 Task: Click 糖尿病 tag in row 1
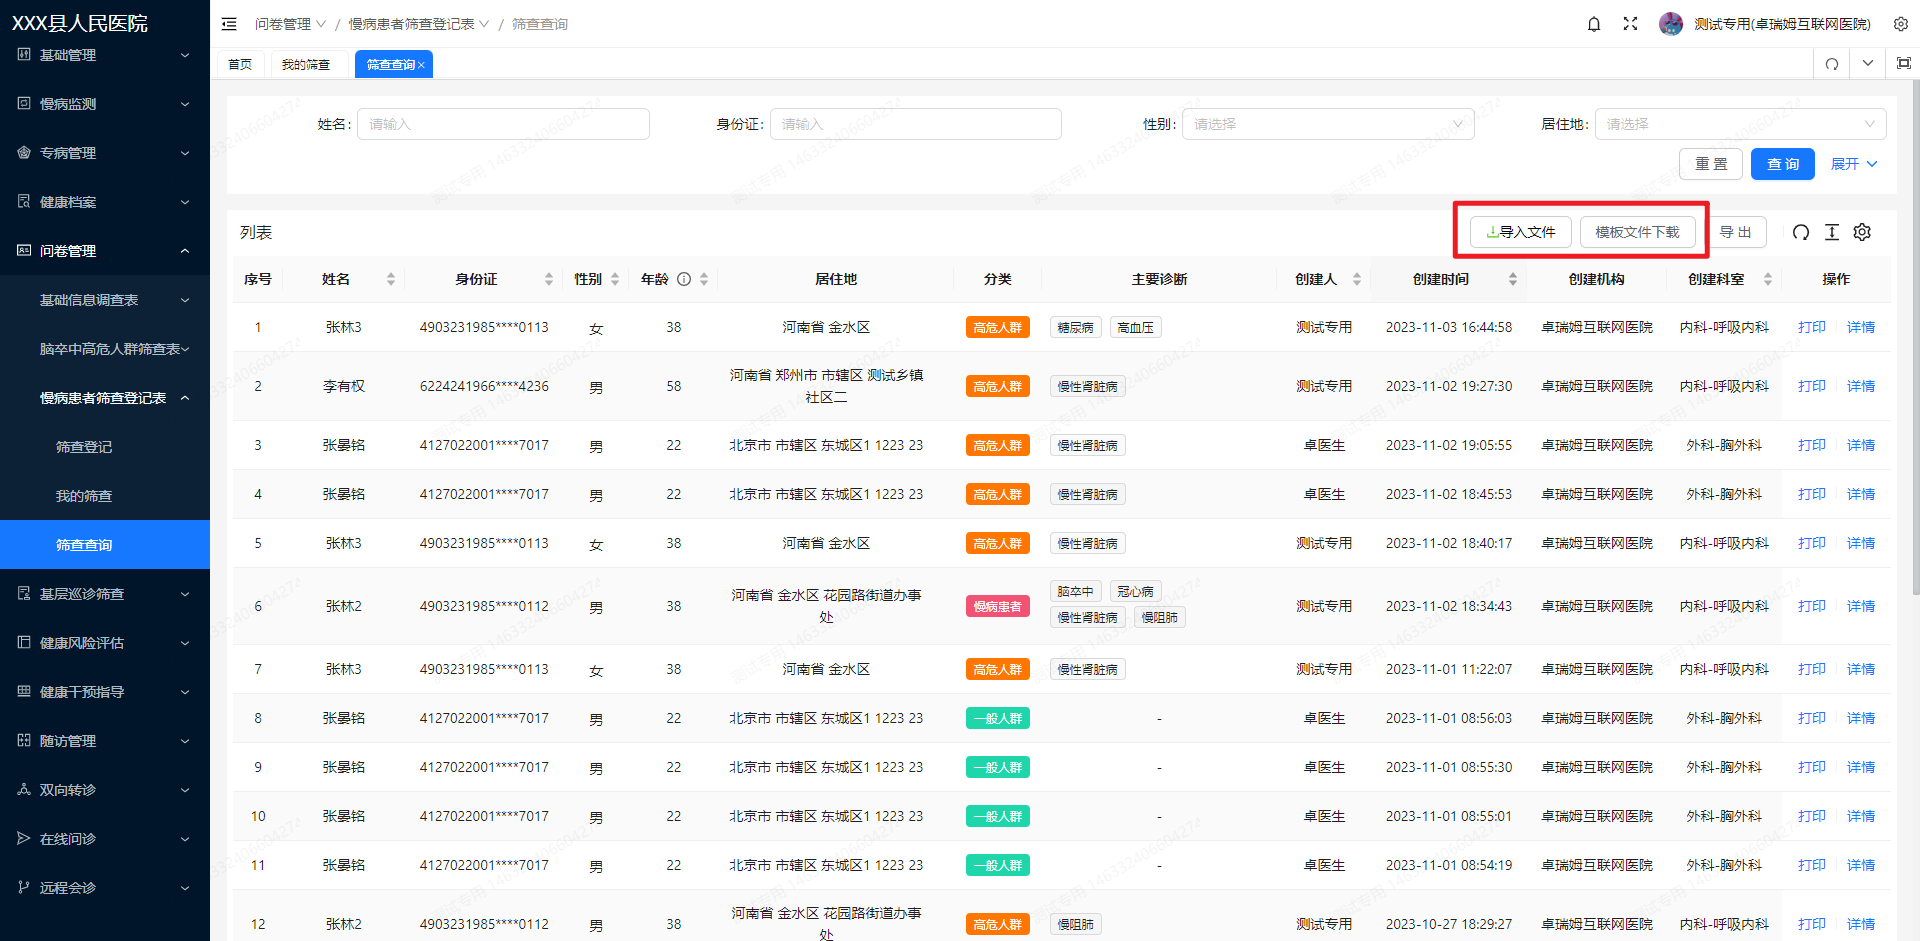coord(1076,327)
